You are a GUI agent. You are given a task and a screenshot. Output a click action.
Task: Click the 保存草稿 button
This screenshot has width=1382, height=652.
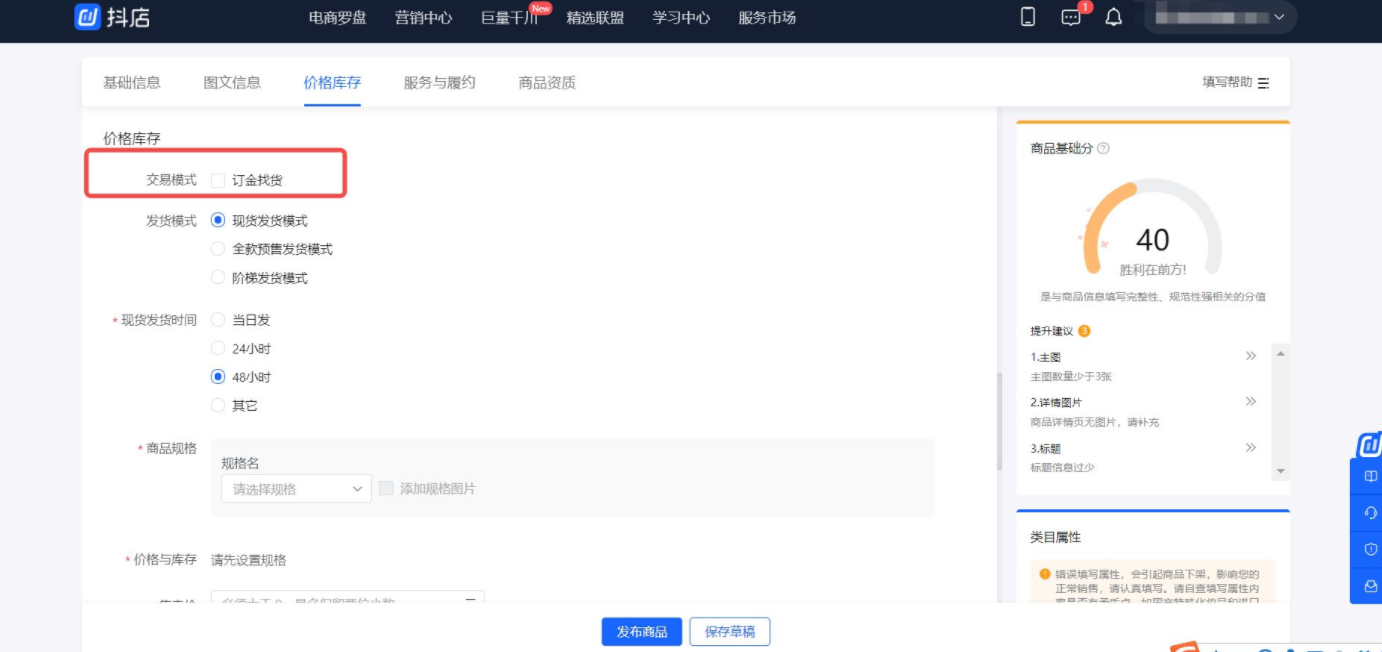[x=730, y=632]
